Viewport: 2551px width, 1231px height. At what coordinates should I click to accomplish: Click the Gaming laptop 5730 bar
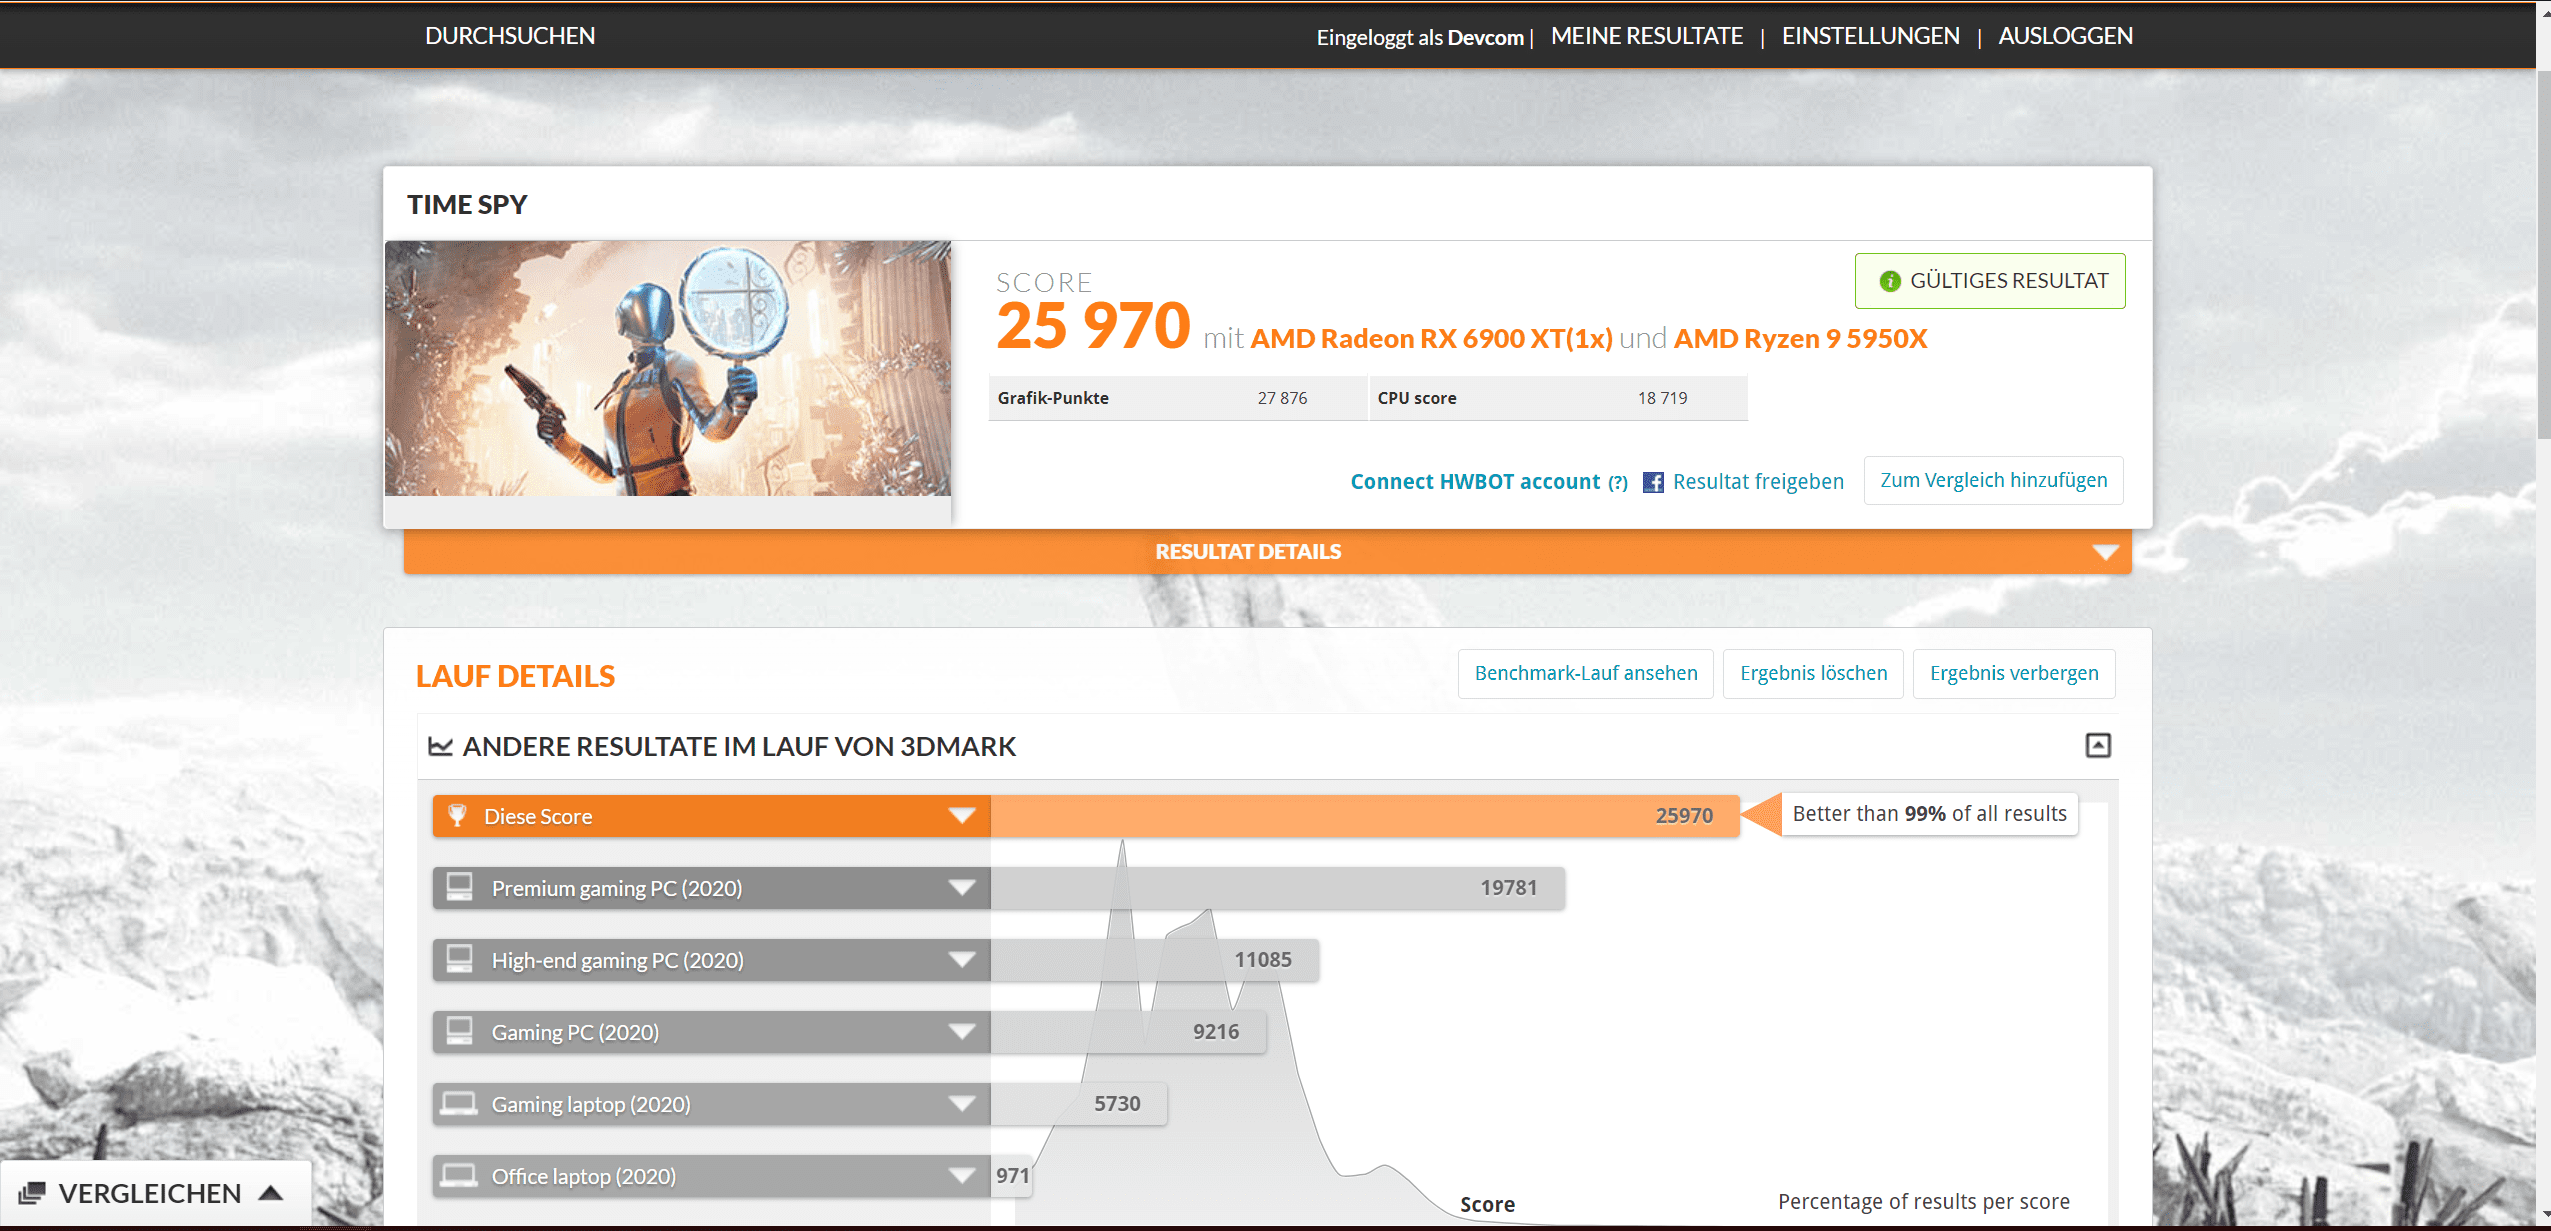click(x=1078, y=1104)
